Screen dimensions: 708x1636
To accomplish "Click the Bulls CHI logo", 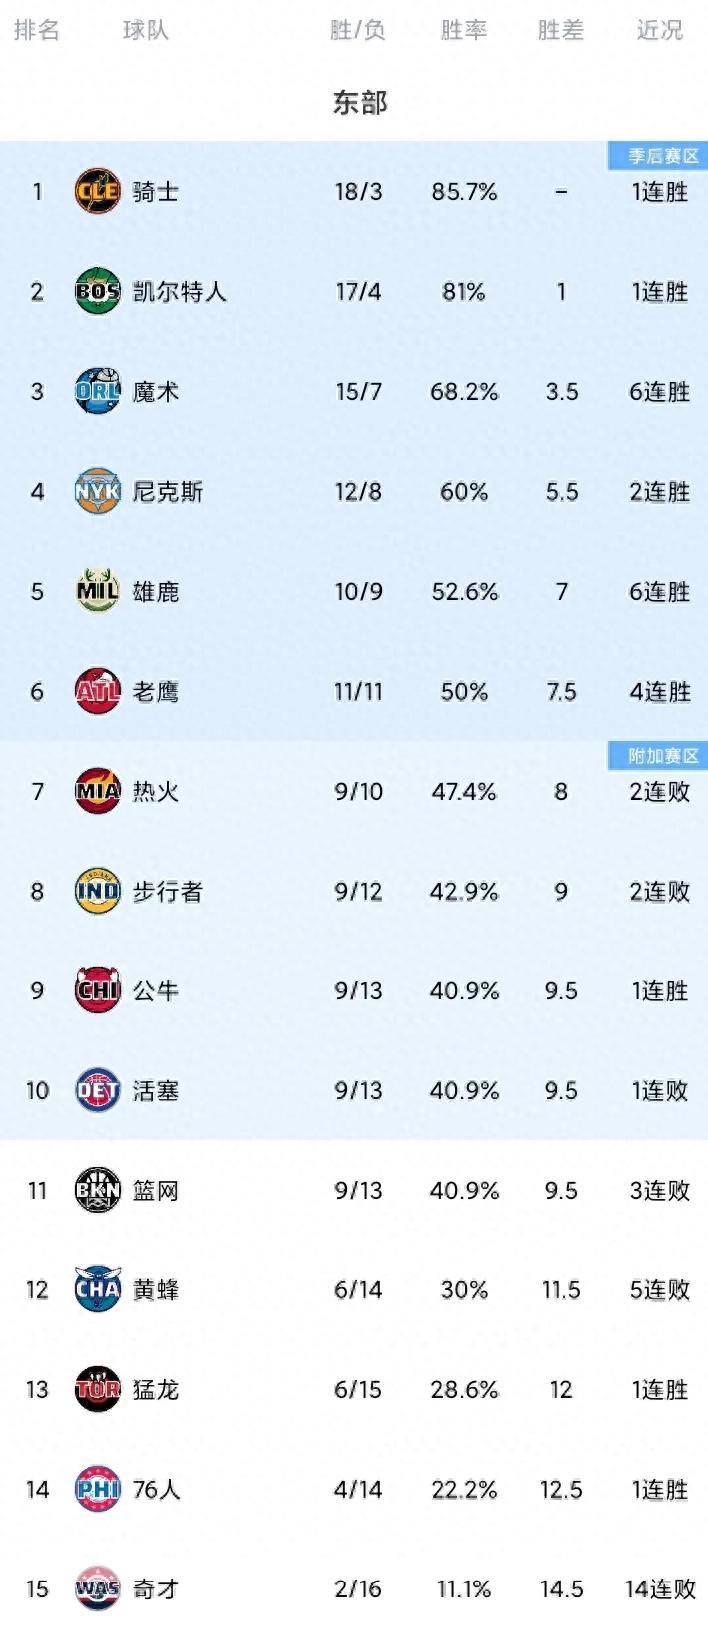I will [x=95, y=989].
